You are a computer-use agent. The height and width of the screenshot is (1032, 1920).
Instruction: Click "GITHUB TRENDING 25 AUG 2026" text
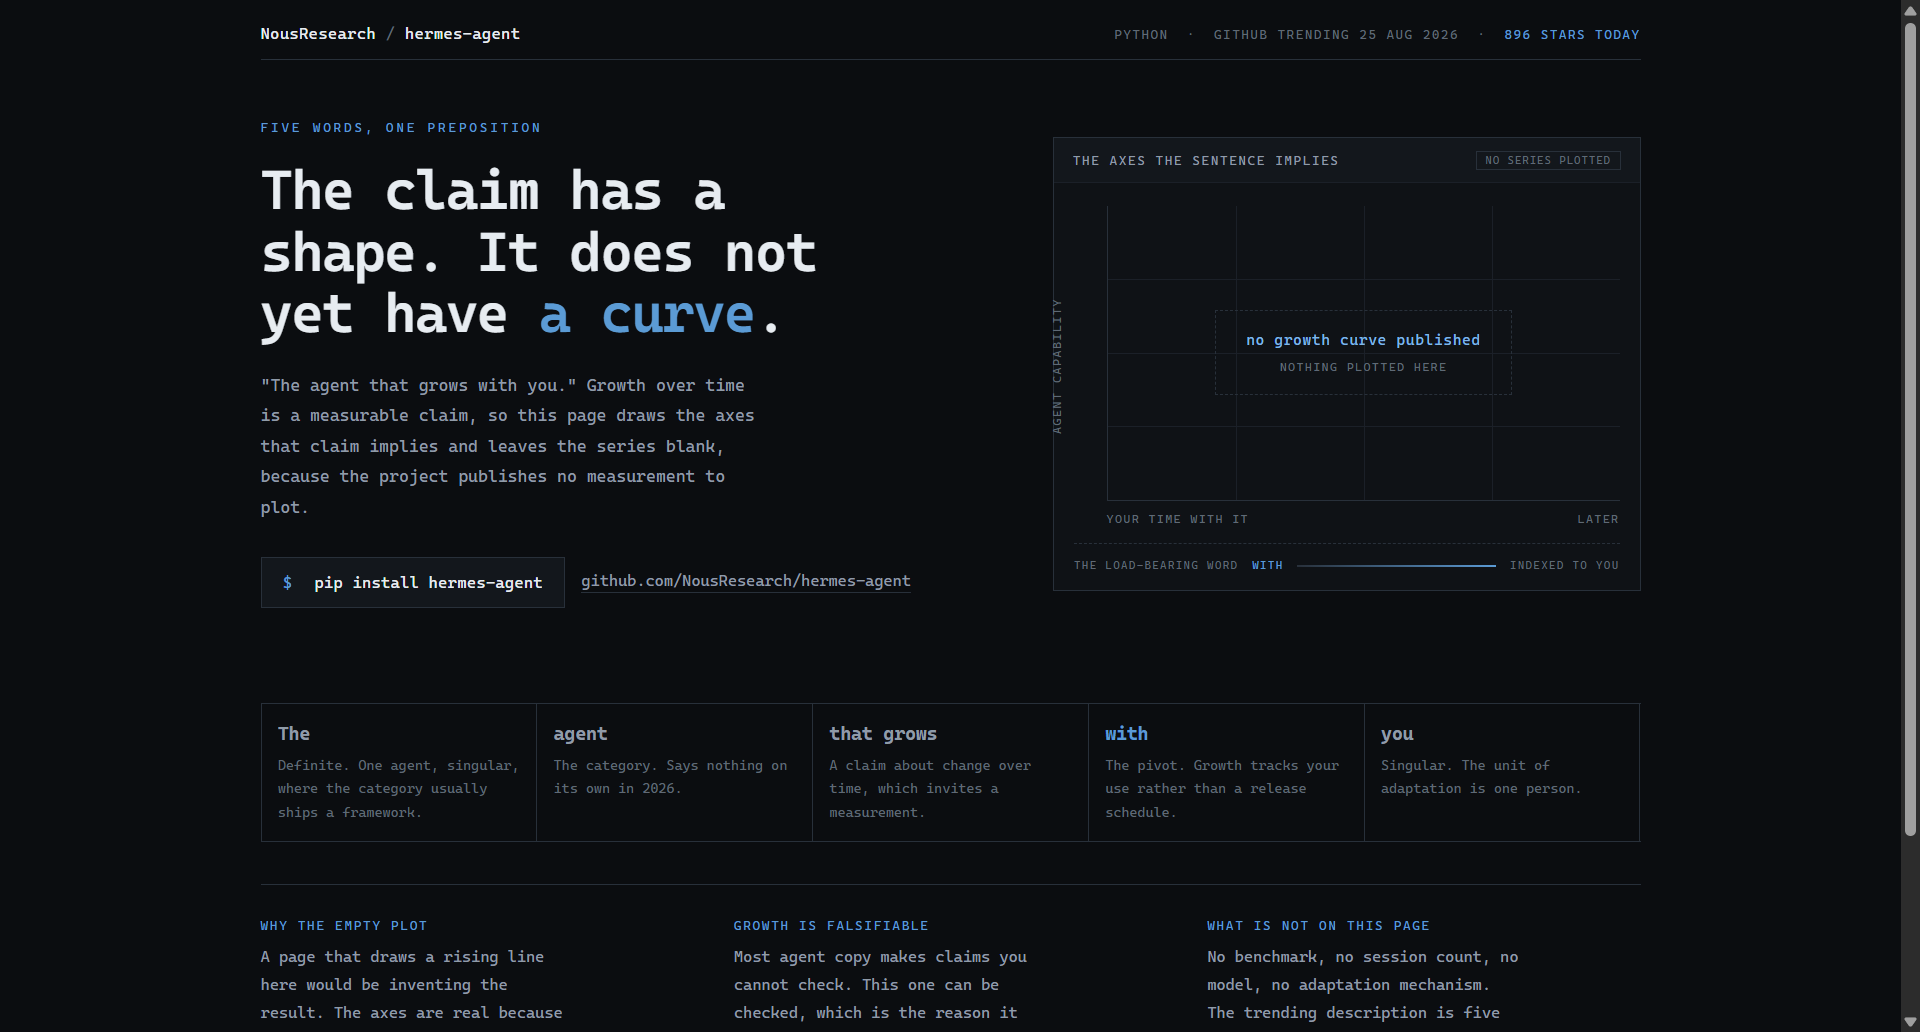[x=1336, y=35]
